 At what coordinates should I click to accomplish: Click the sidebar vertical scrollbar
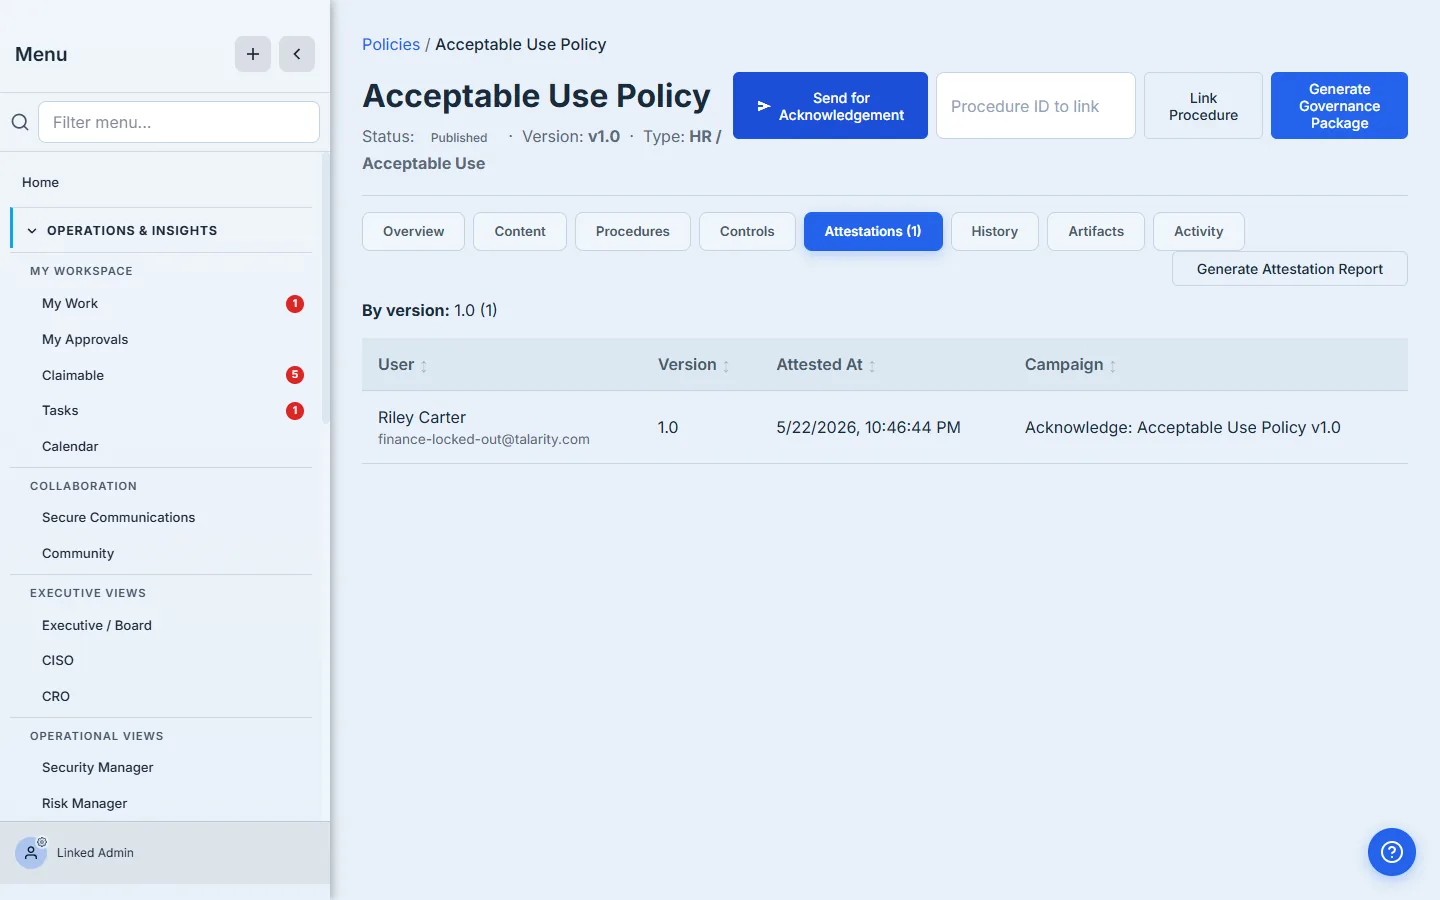coord(325,290)
